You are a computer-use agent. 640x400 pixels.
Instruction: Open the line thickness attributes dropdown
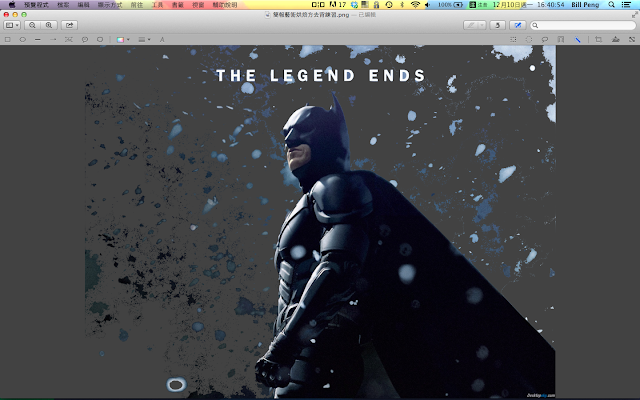pyautogui.click(x=144, y=40)
